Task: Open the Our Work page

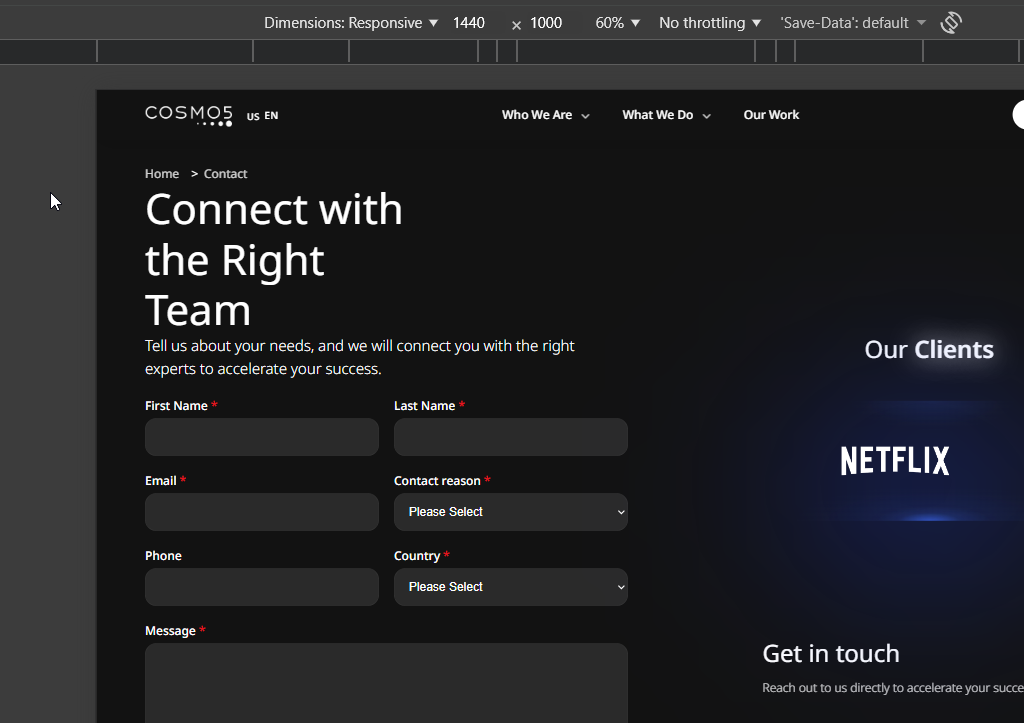Action: 771,115
